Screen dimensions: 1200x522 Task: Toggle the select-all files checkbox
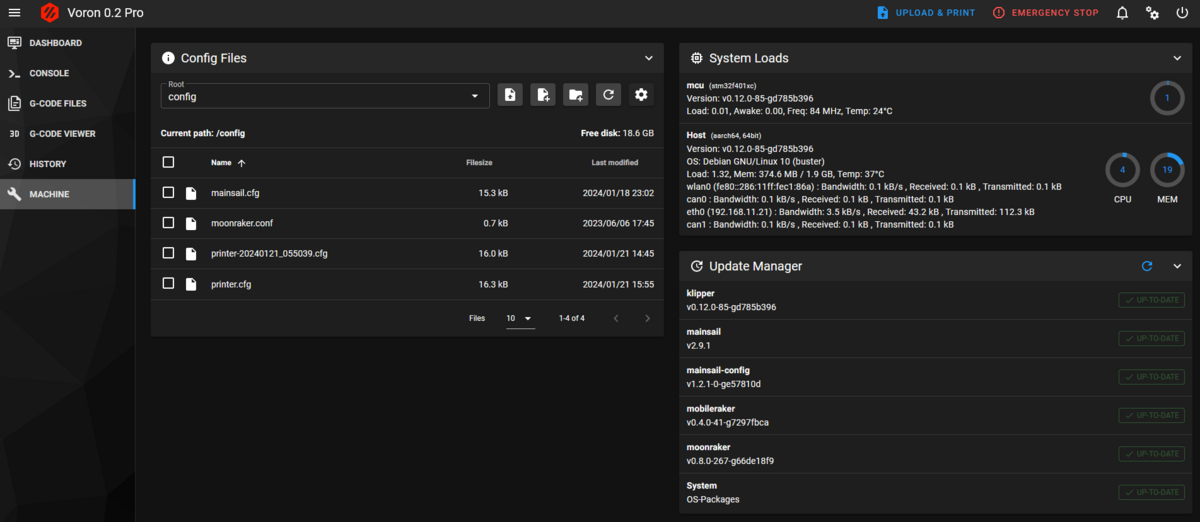tap(168, 162)
